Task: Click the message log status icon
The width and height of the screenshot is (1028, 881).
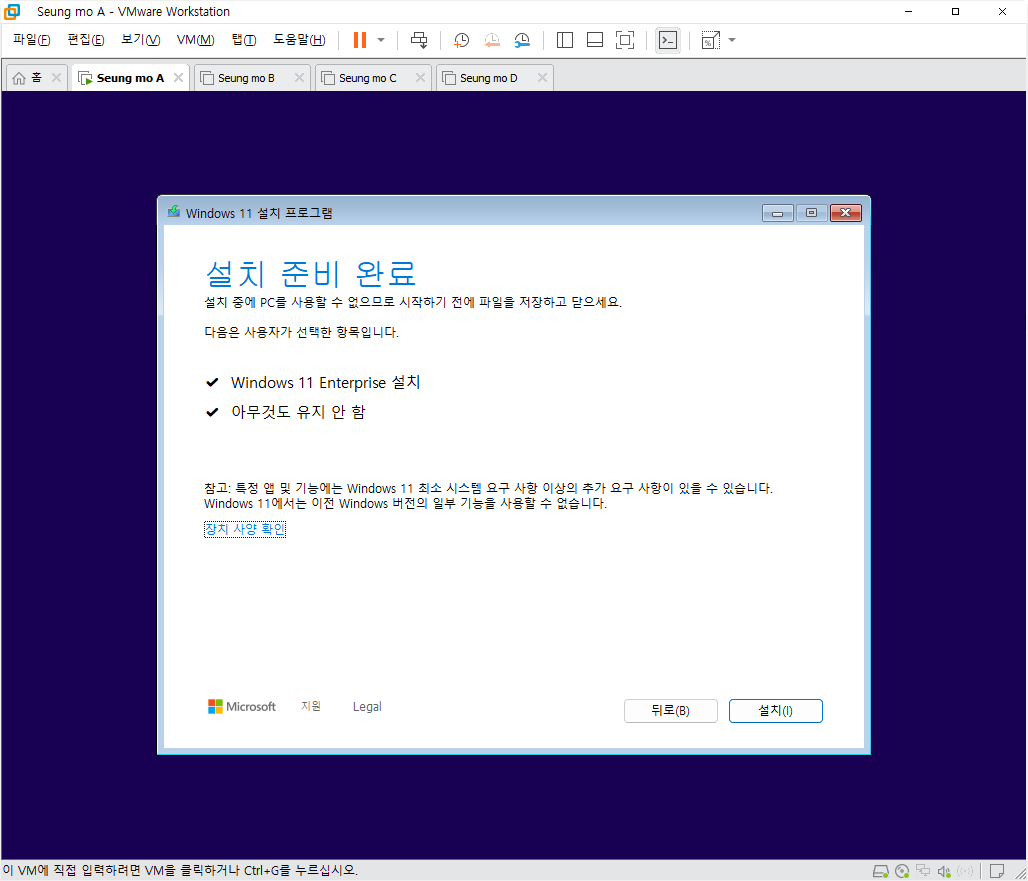Action: pos(997,871)
